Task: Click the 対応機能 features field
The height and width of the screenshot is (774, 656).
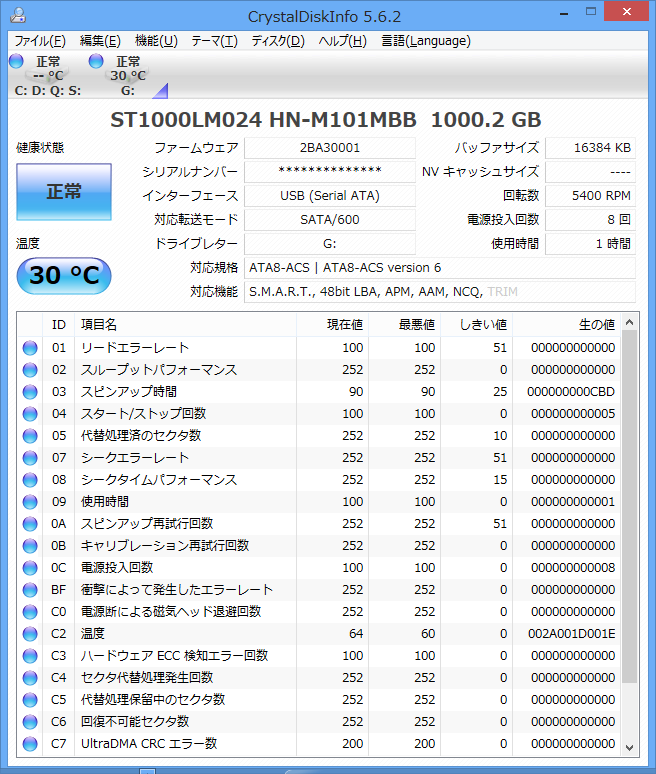Action: coord(440,292)
